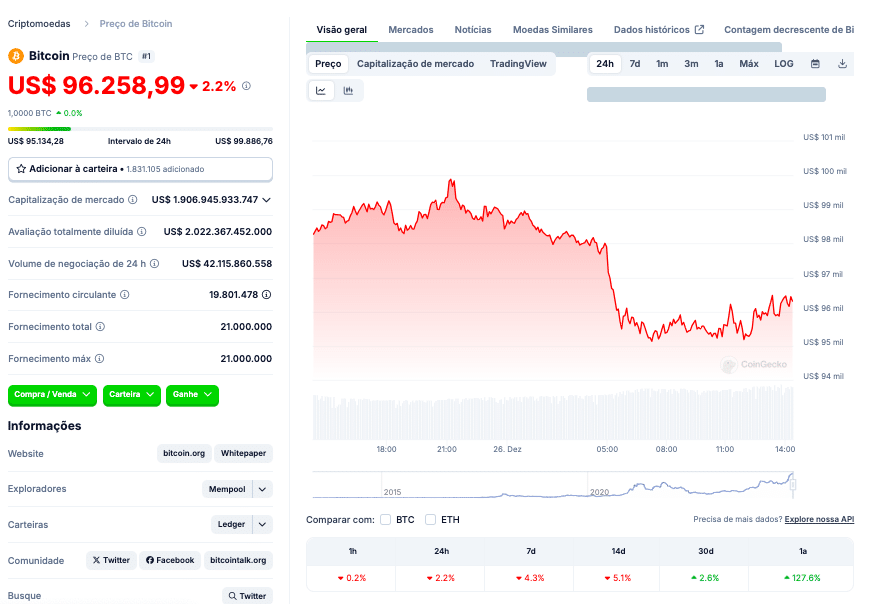This screenshot has width=870, height=604.
Task: Select the 1a chart range
Action: click(719, 64)
